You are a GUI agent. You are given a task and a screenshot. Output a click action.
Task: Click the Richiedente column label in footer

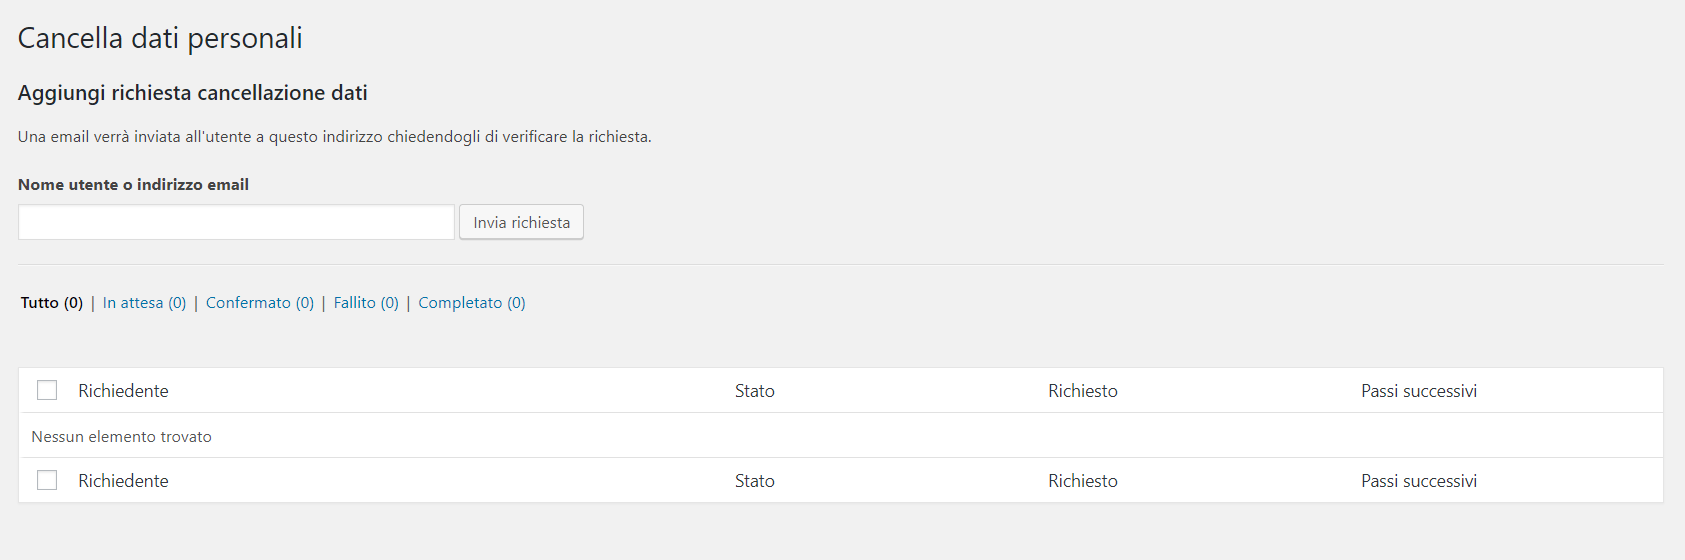(x=123, y=481)
